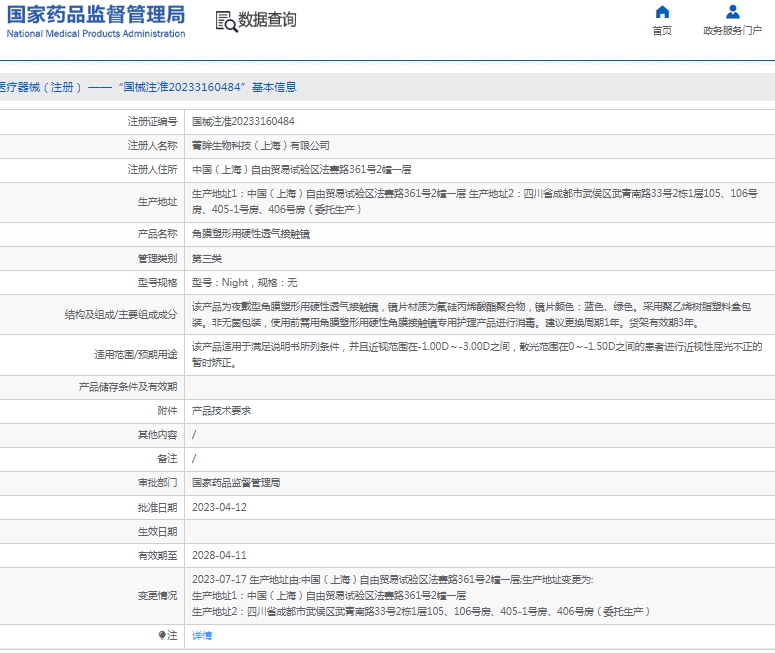Image resolution: width=775 pixels, height=653 pixels.
Task: Click the 数据查询 heading text
Action: coord(267,20)
